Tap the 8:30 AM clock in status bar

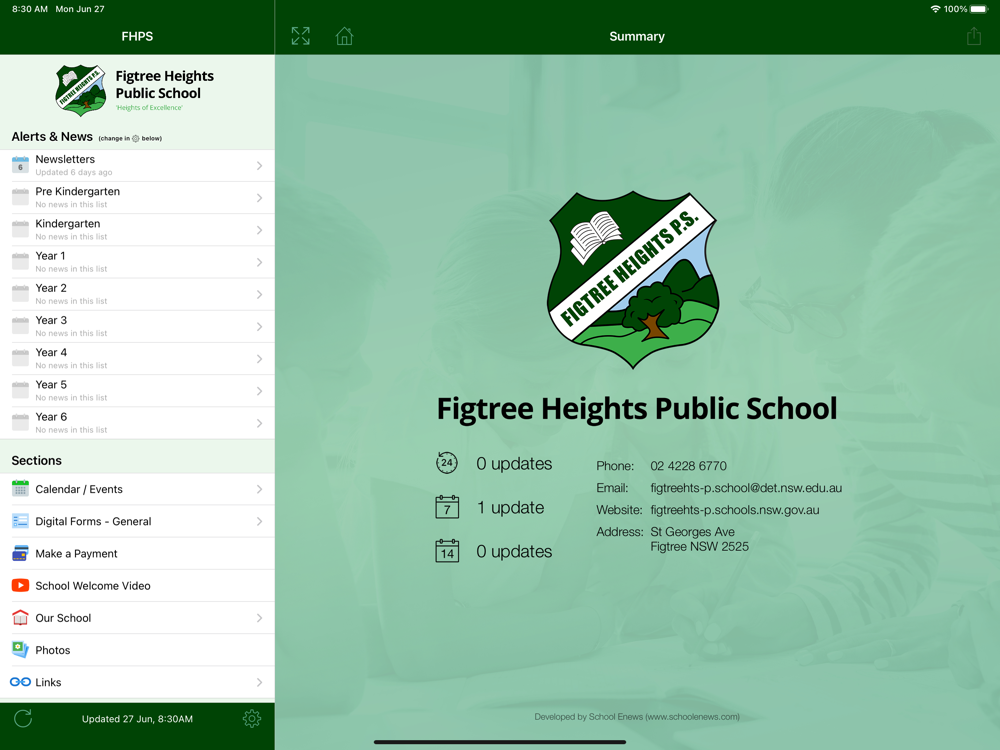coord(30,9)
